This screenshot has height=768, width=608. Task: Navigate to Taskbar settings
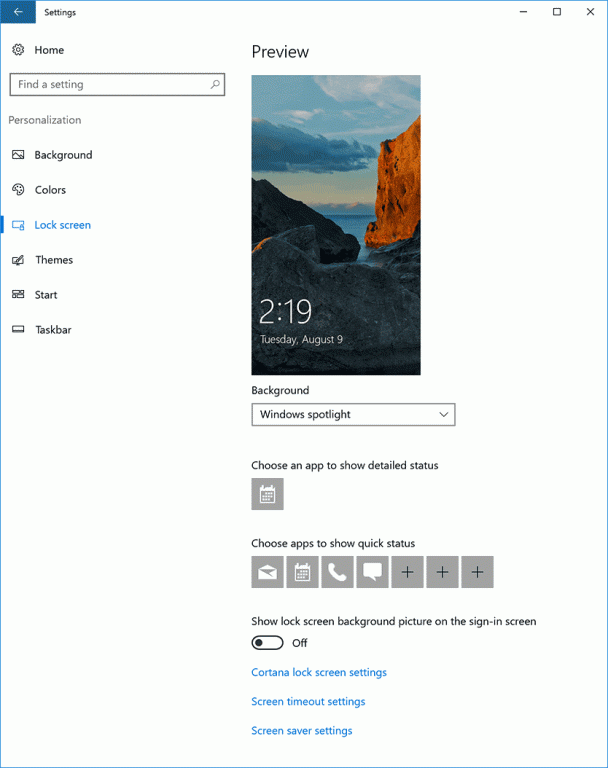pos(53,330)
